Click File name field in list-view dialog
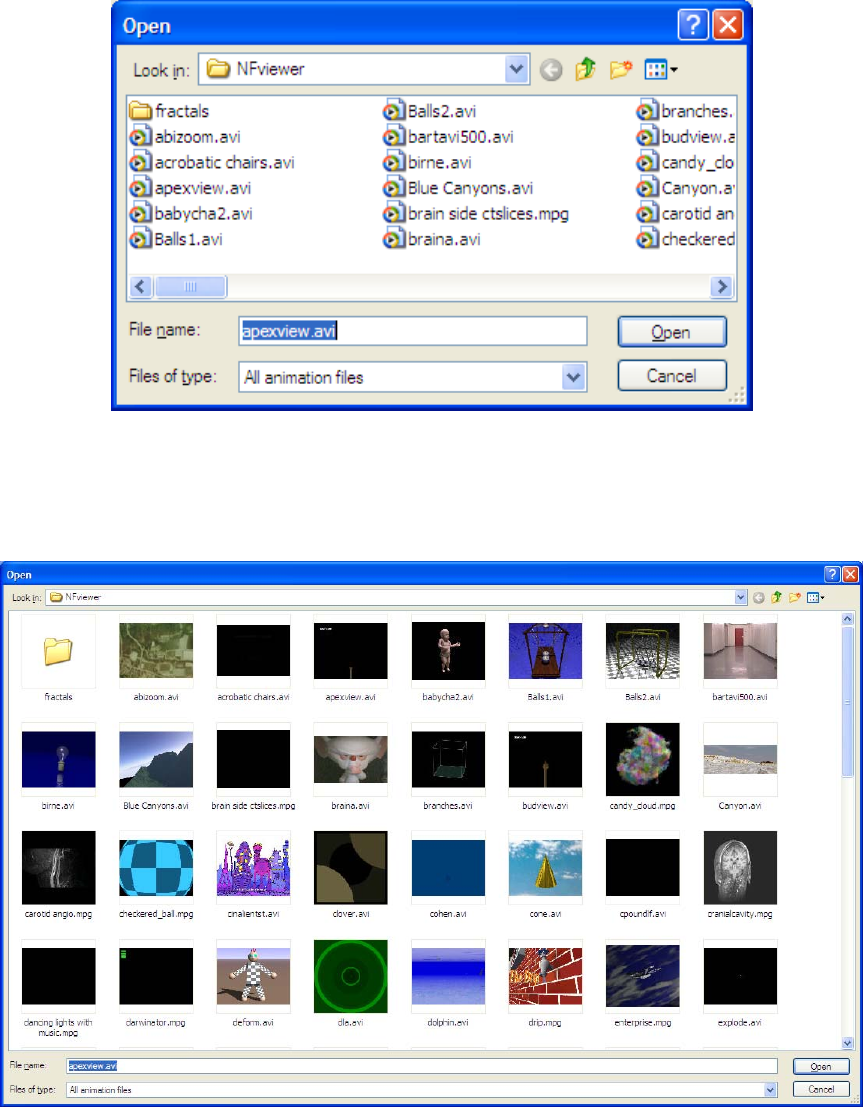The height and width of the screenshot is (1107, 863). [x=412, y=331]
